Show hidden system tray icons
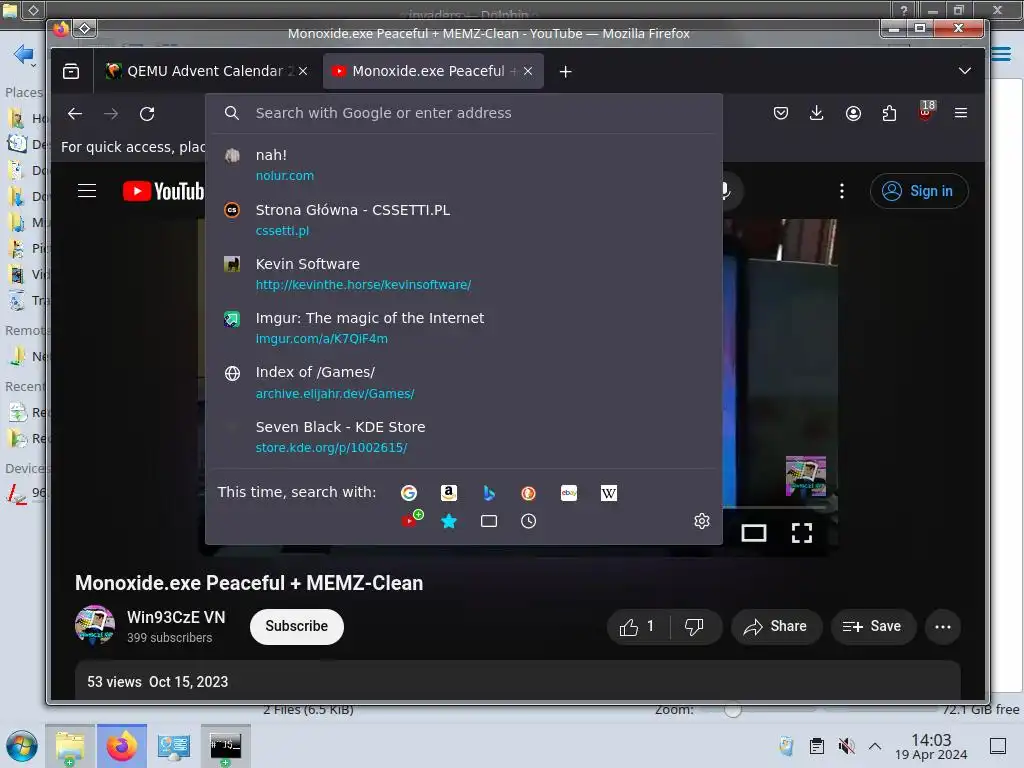This screenshot has width=1024, height=768. [875, 746]
